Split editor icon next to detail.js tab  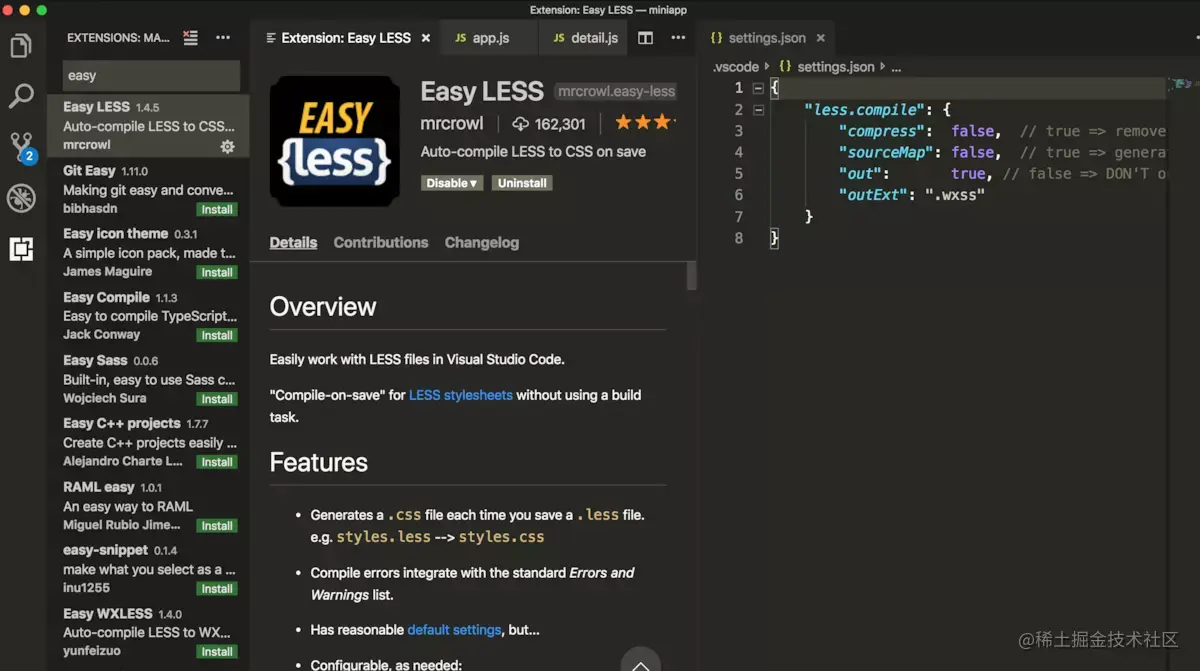(x=646, y=38)
